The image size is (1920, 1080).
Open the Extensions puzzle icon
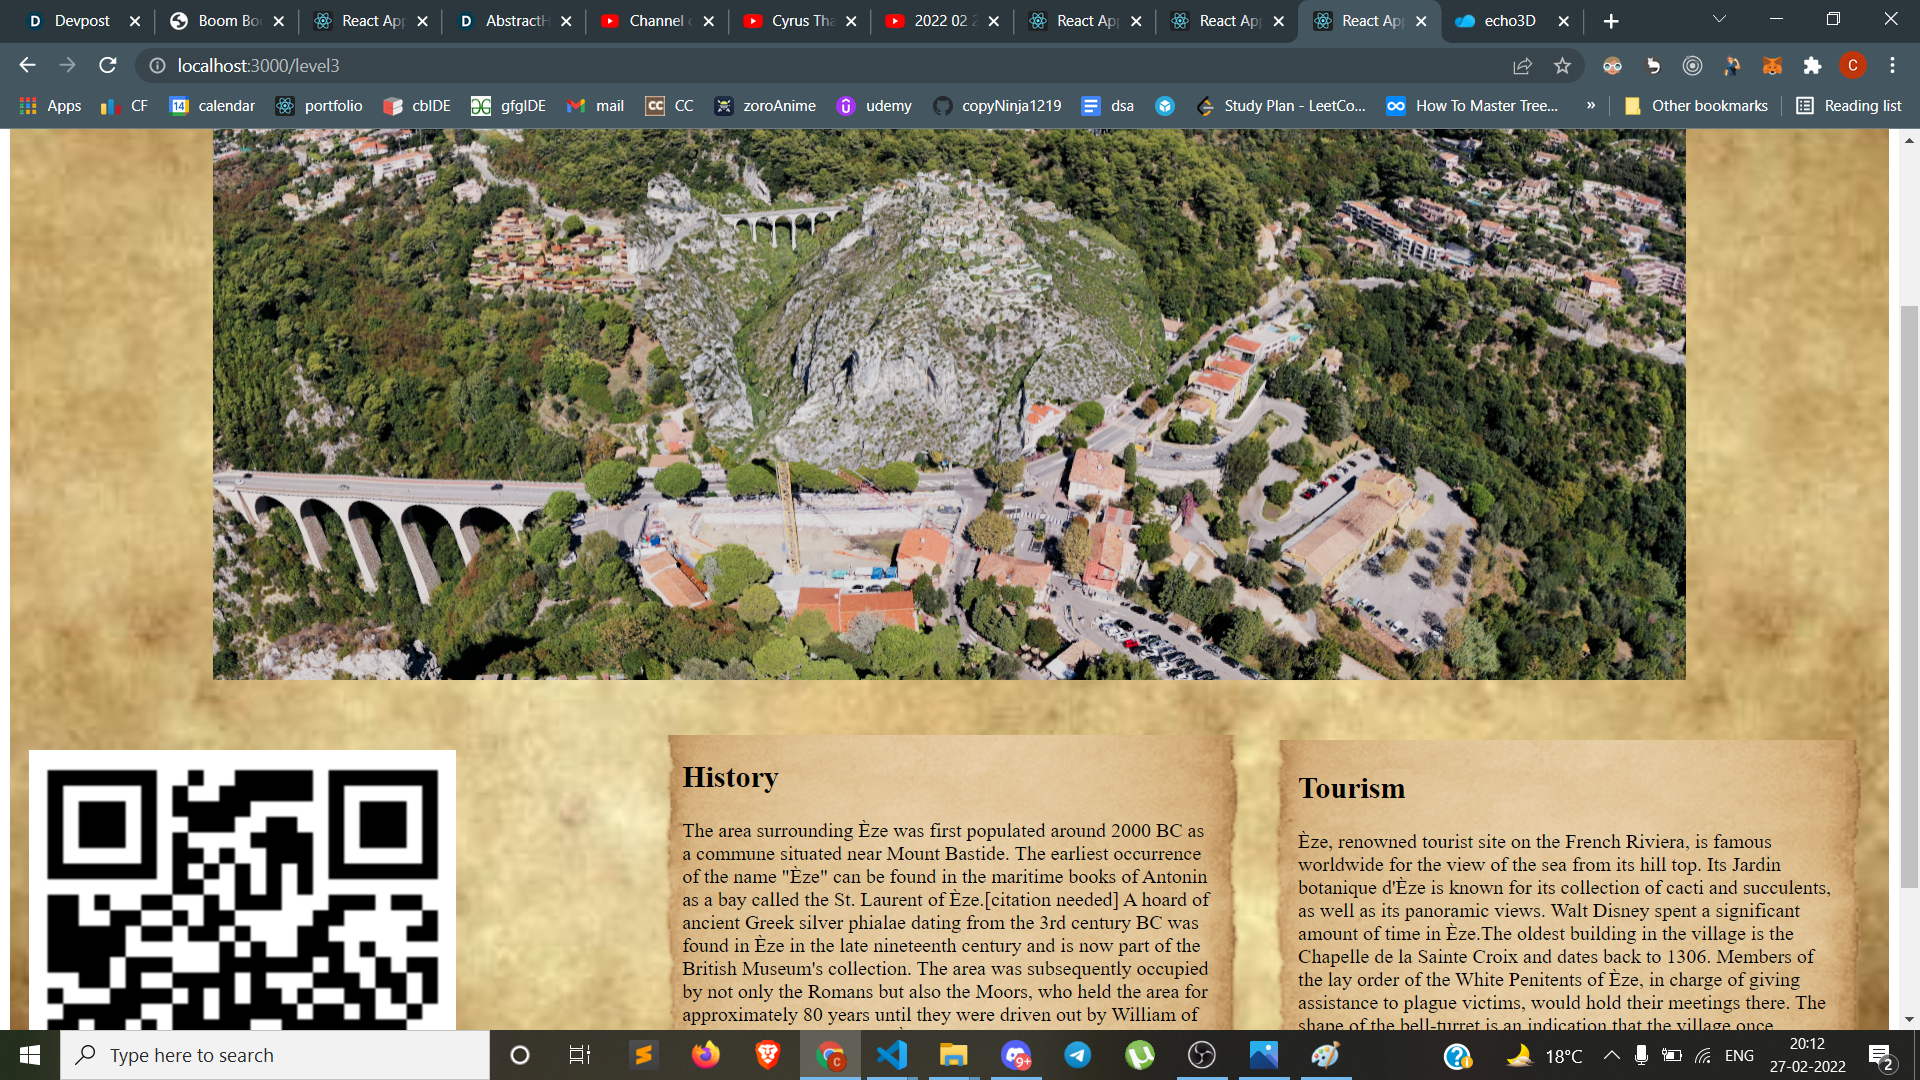point(1812,65)
